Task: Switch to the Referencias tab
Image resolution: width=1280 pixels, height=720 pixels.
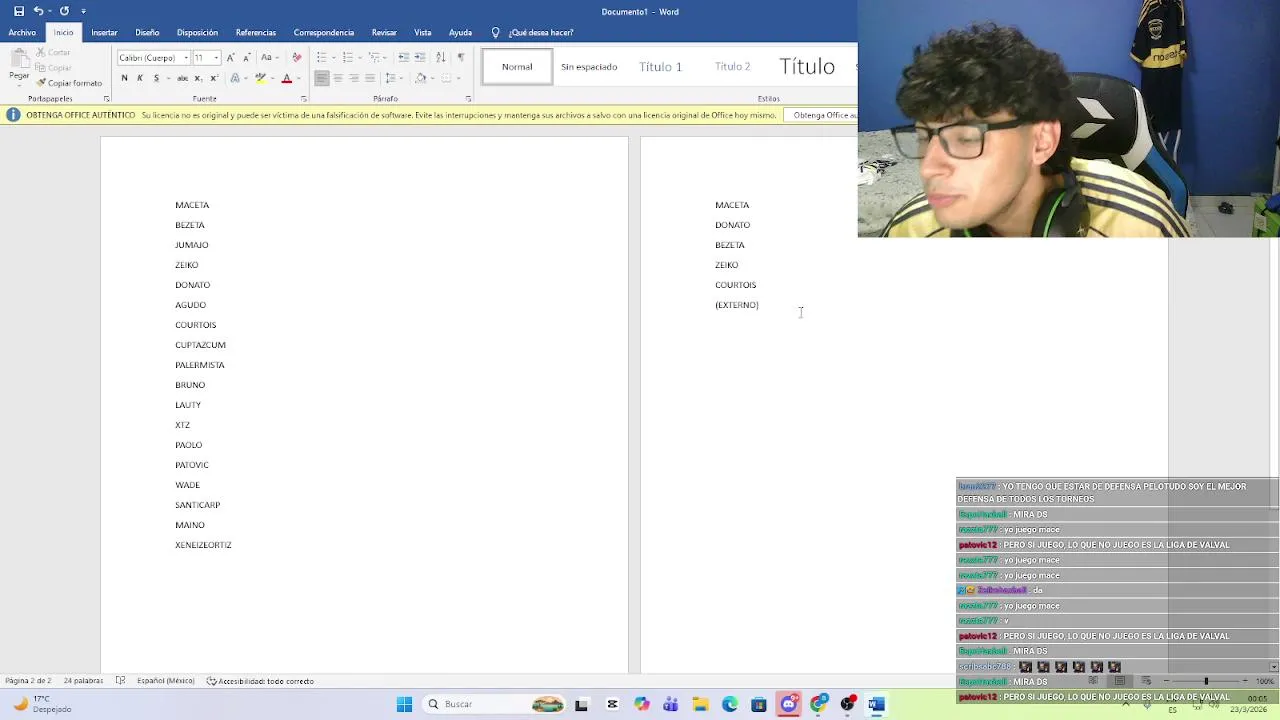Action: click(x=256, y=32)
